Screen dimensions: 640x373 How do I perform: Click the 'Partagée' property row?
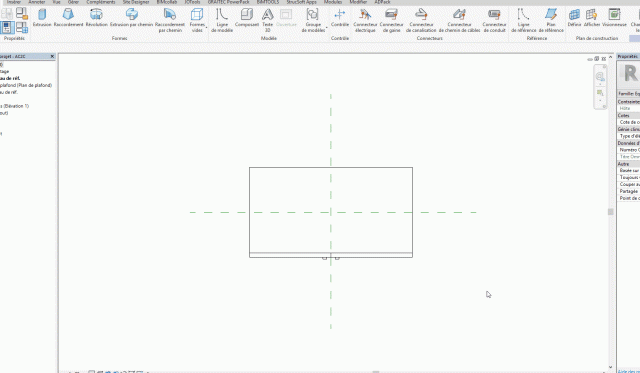[629, 191]
